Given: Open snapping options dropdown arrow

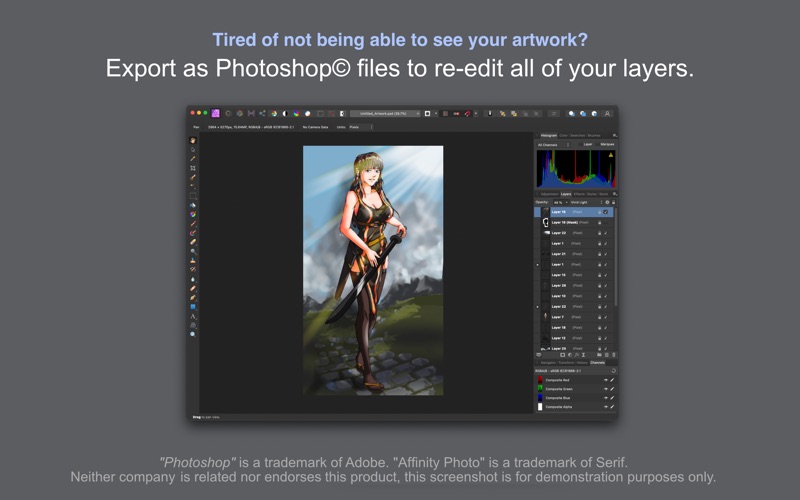Looking at the screenshot, I should pyautogui.click(x=476, y=113).
